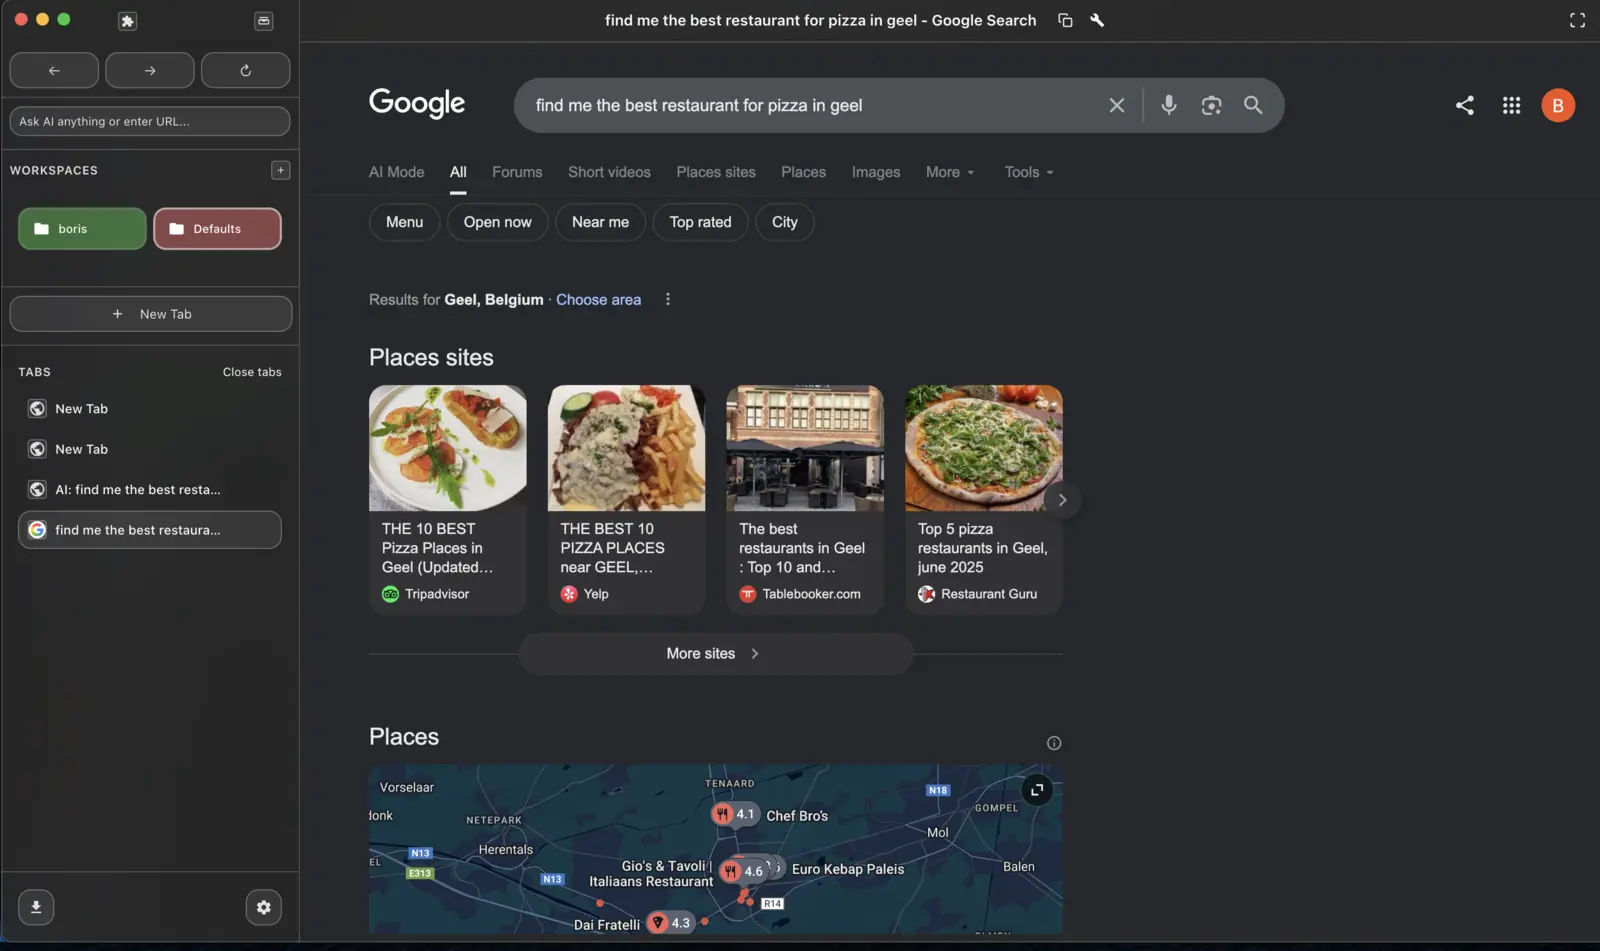Viewport: 1600px width, 951px height.
Task: Open sidebar settings gear icon
Action: 264,907
